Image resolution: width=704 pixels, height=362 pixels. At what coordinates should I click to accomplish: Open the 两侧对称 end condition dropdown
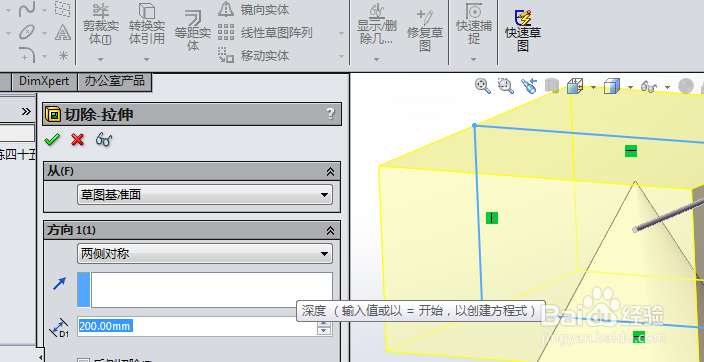click(x=205, y=254)
